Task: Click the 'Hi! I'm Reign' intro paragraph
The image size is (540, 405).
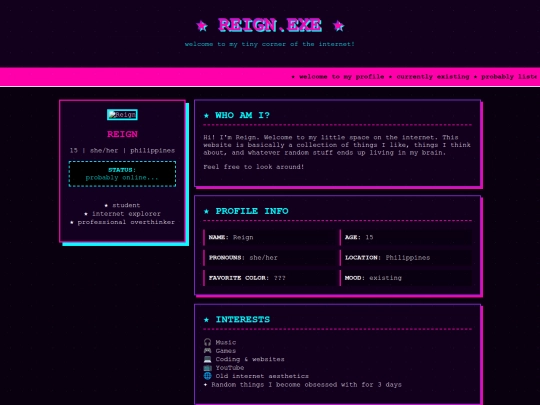Action: pos(337,145)
